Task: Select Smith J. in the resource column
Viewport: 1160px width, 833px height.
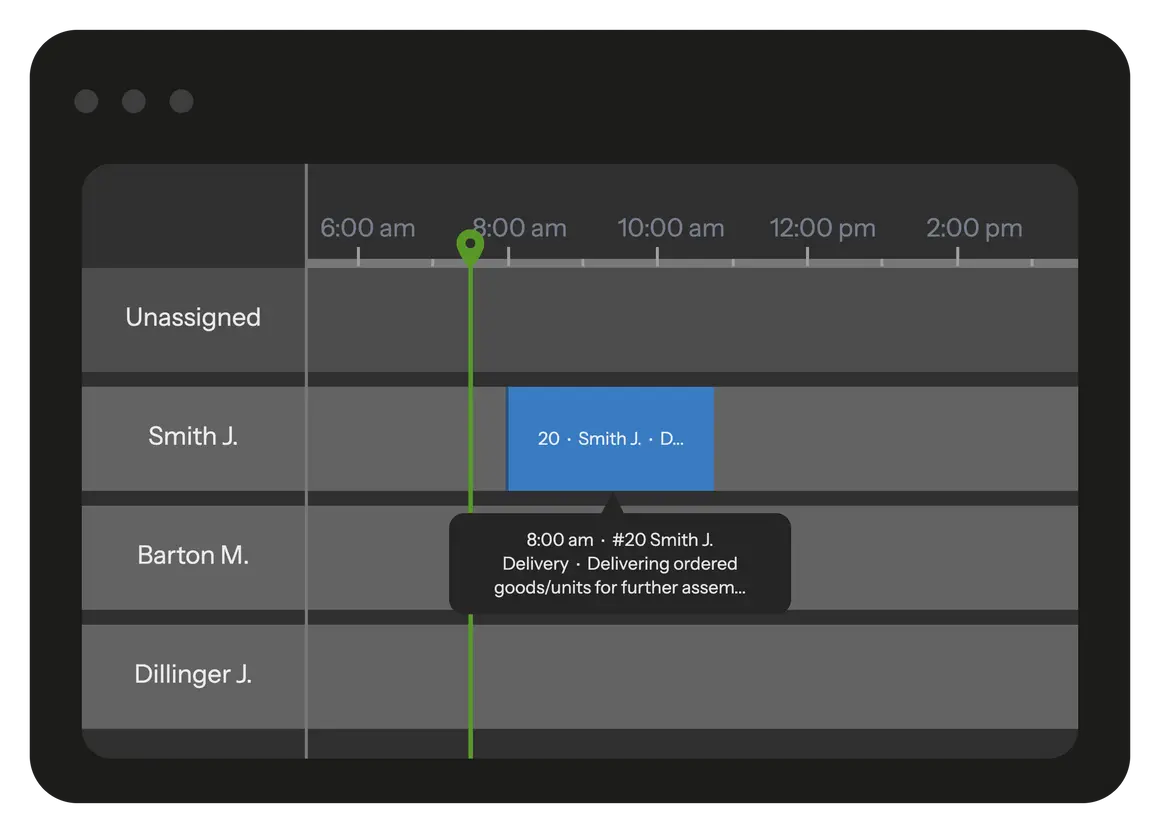Action: 193,437
